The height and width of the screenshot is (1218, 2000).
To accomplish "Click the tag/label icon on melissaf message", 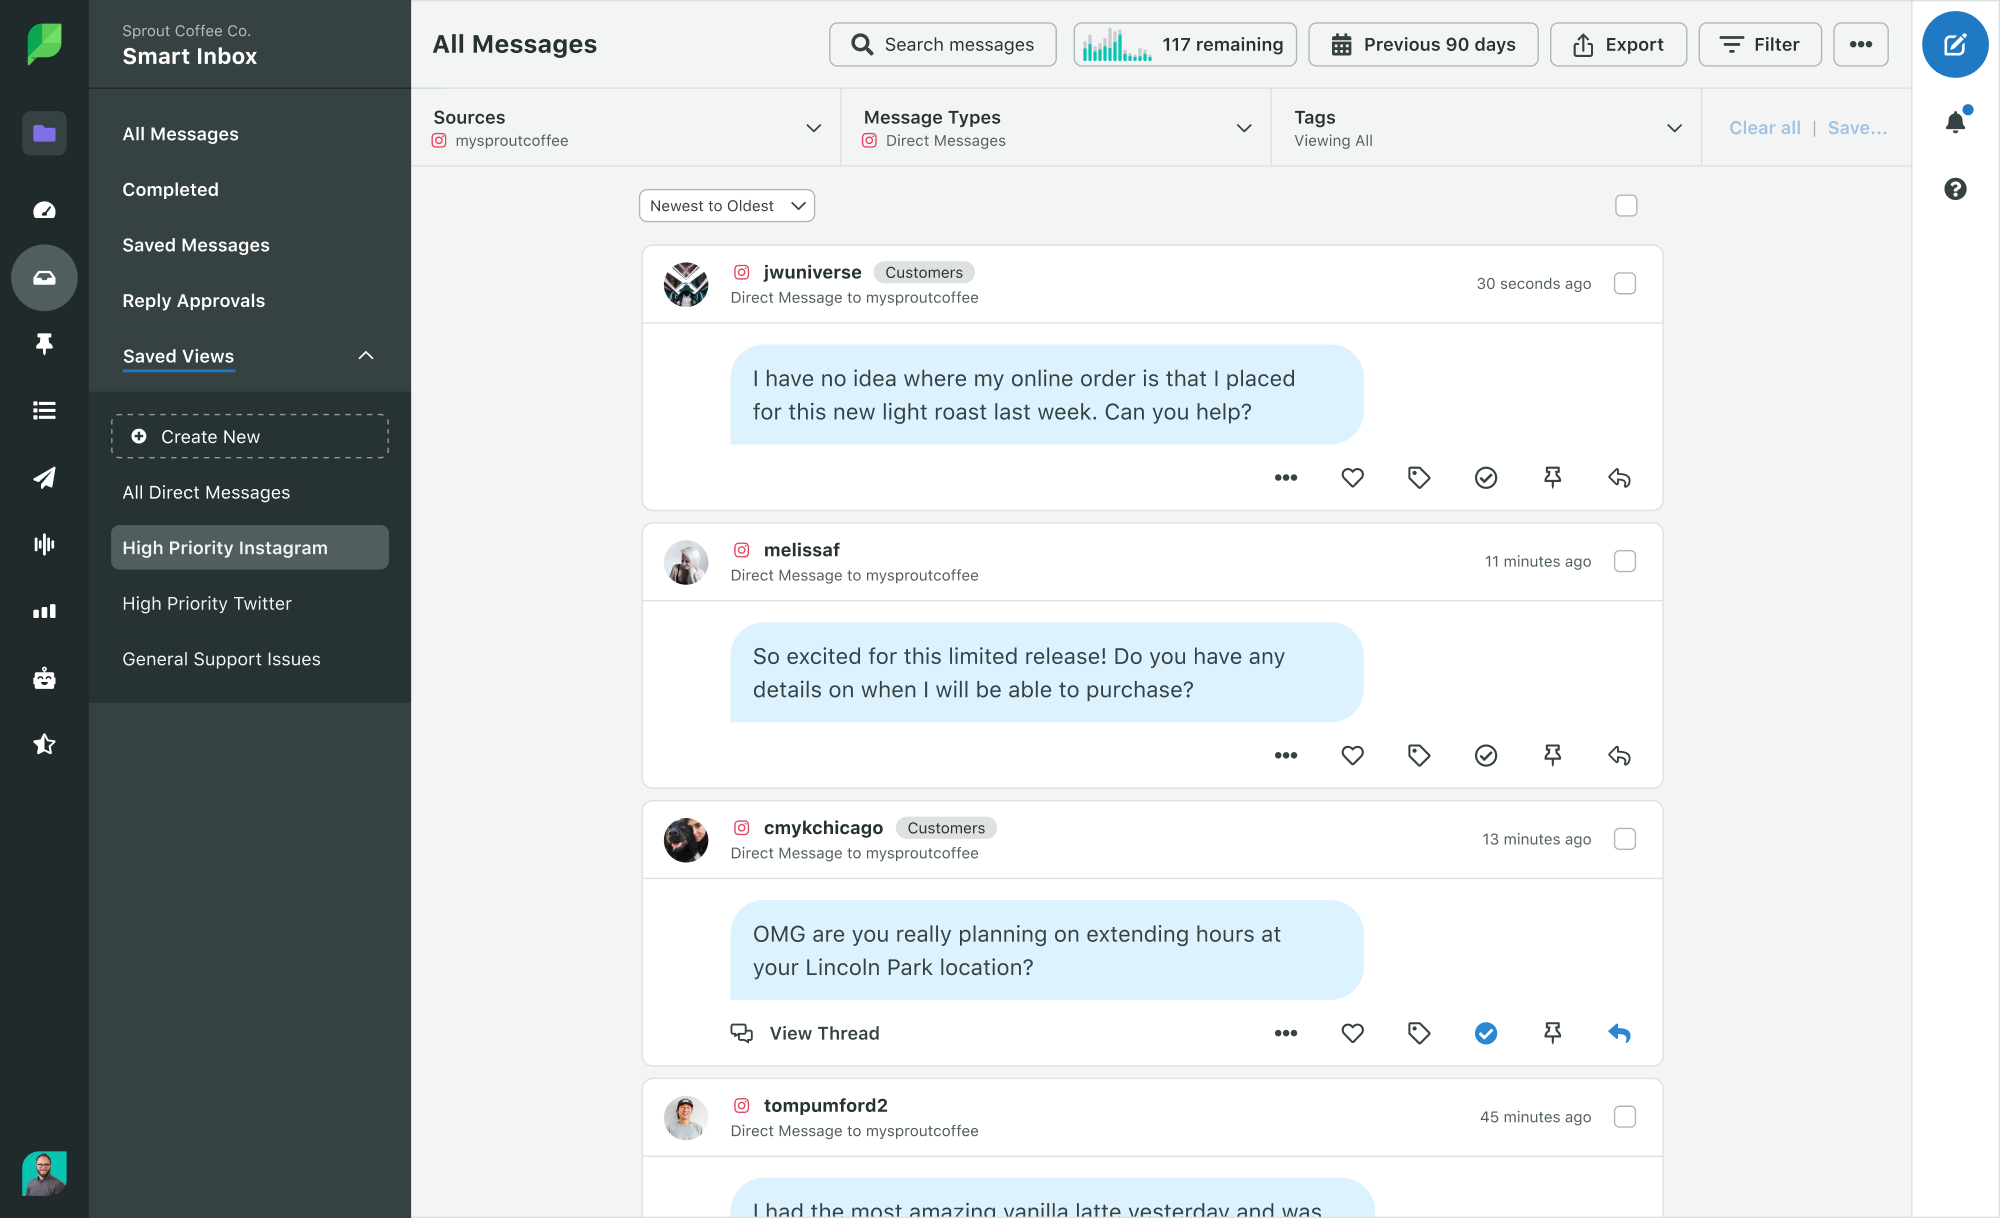I will click(1420, 755).
